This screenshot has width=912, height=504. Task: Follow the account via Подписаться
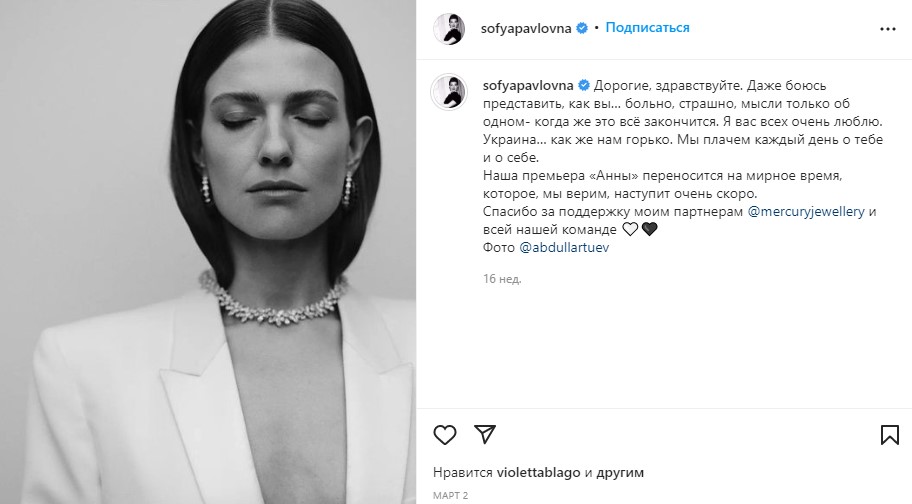(647, 27)
